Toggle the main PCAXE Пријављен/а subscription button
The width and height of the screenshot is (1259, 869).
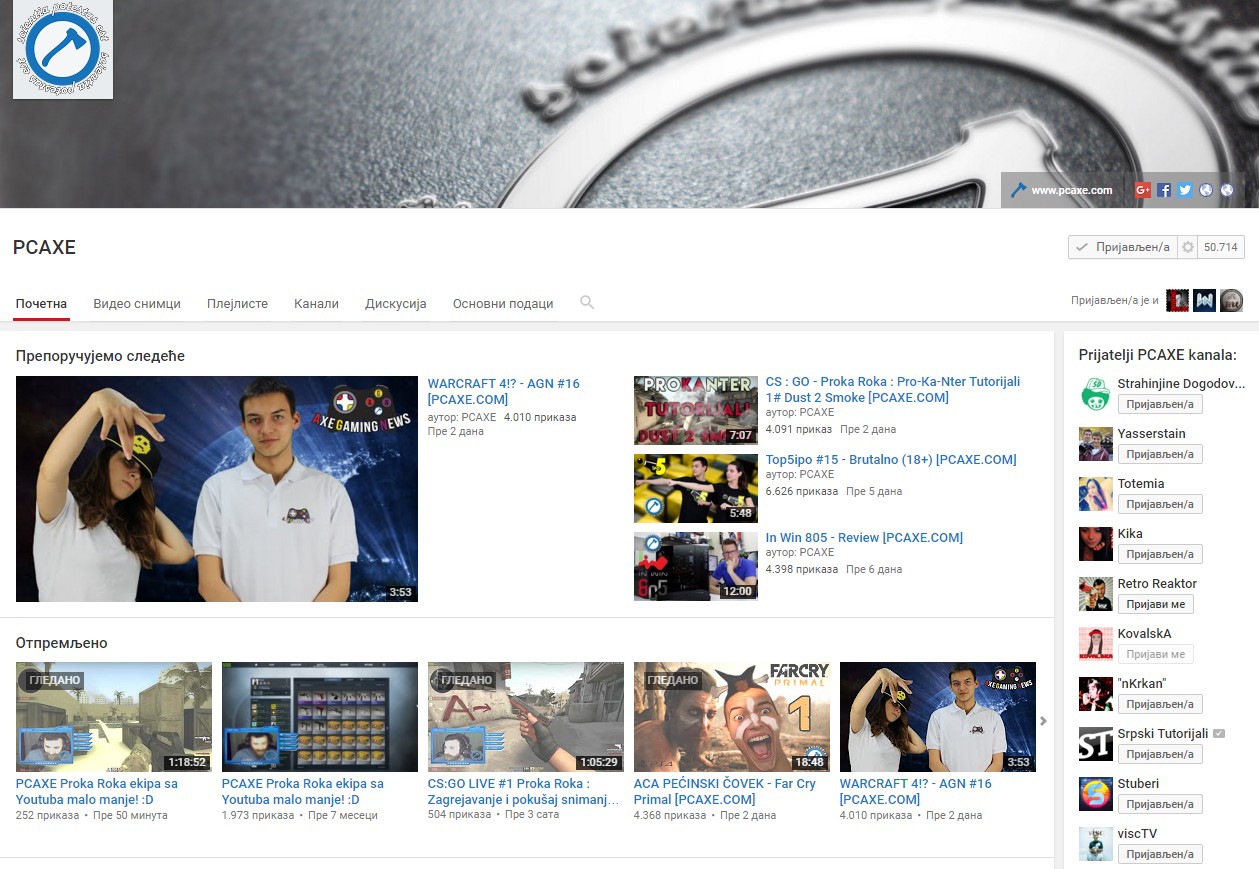(x=1122, y=247)
